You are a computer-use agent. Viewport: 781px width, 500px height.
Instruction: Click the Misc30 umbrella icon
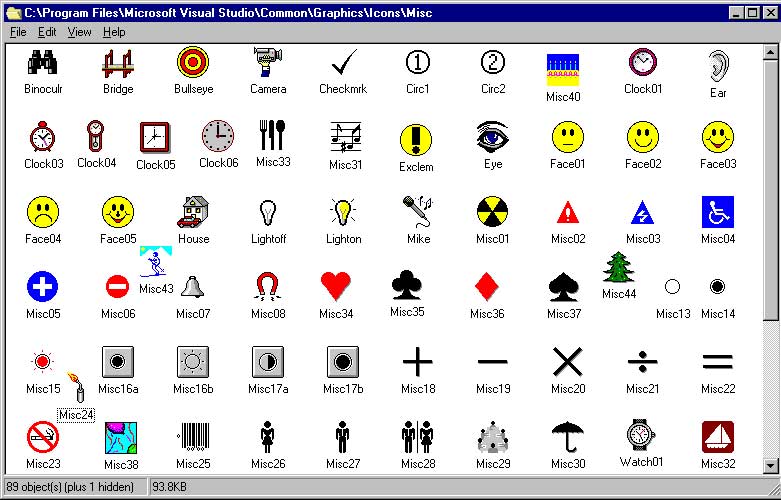coord(568,437)
